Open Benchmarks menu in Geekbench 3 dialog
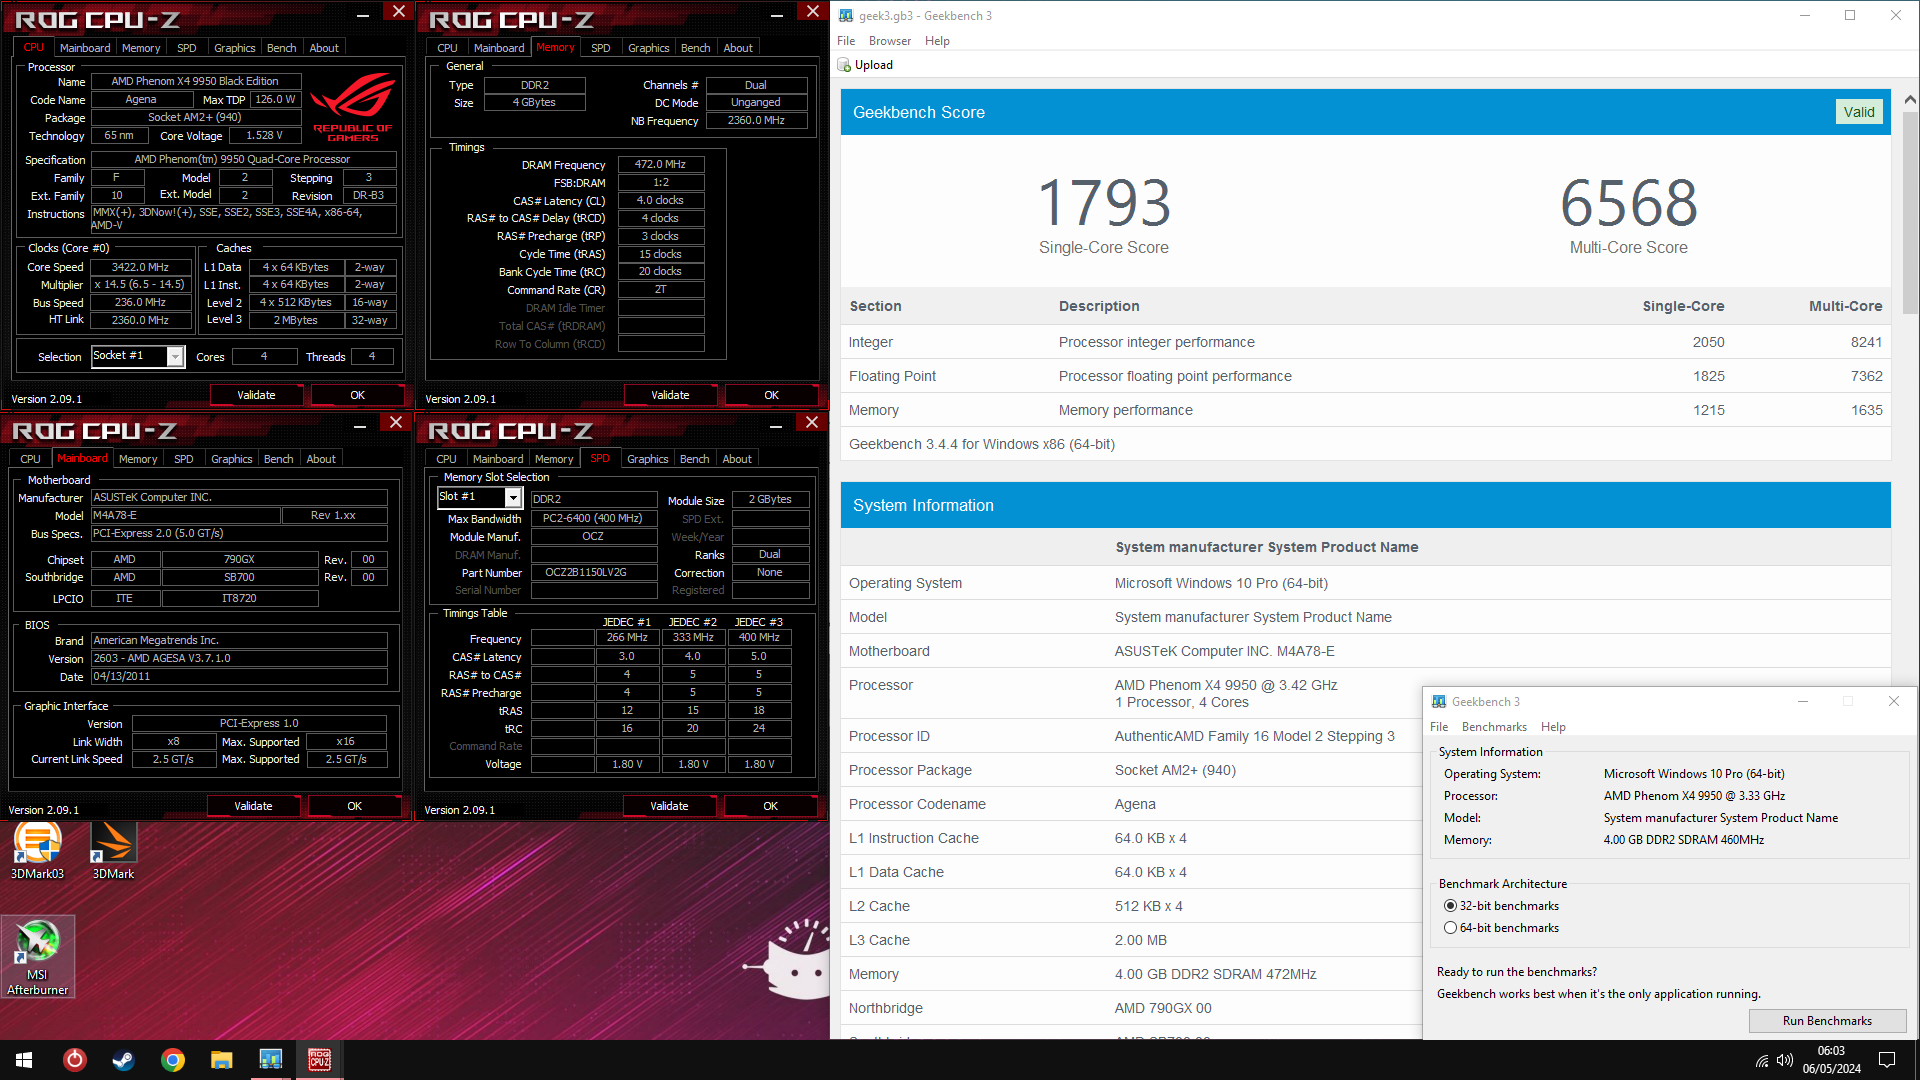 (x=1494, y=727)
